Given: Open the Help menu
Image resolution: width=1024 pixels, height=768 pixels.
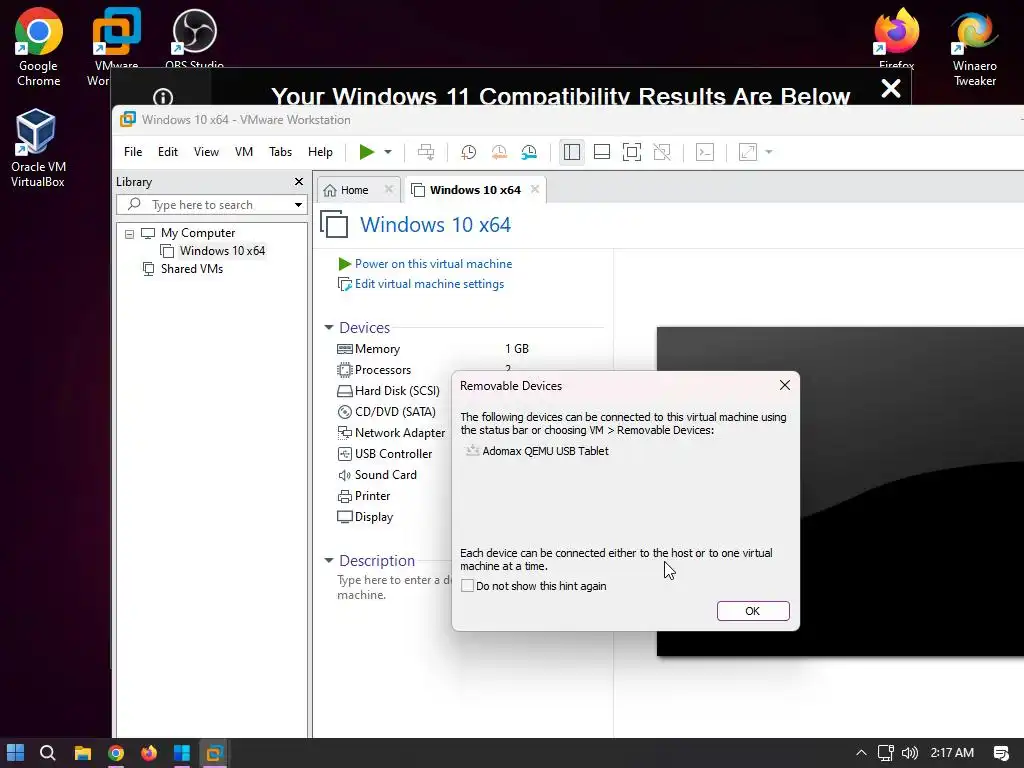Looking at the screenshot, I should [x=320, y=152].
